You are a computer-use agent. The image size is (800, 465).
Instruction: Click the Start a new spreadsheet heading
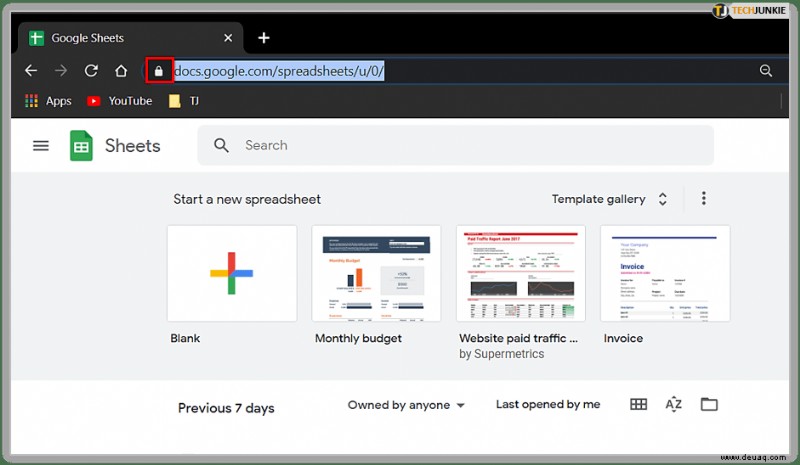point(247,199)
